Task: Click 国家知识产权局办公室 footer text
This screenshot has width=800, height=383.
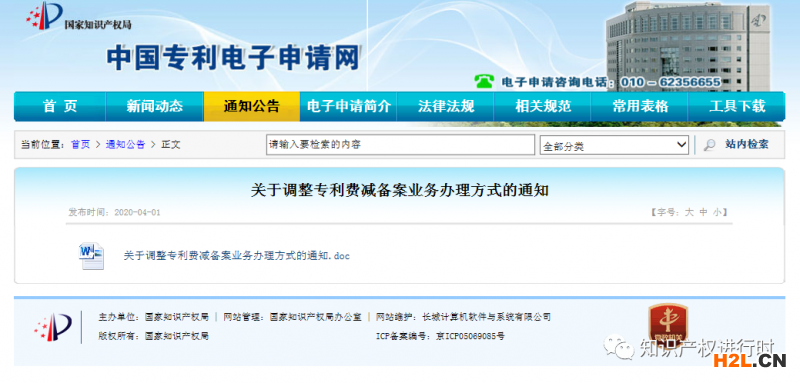Action: point(316,317)
